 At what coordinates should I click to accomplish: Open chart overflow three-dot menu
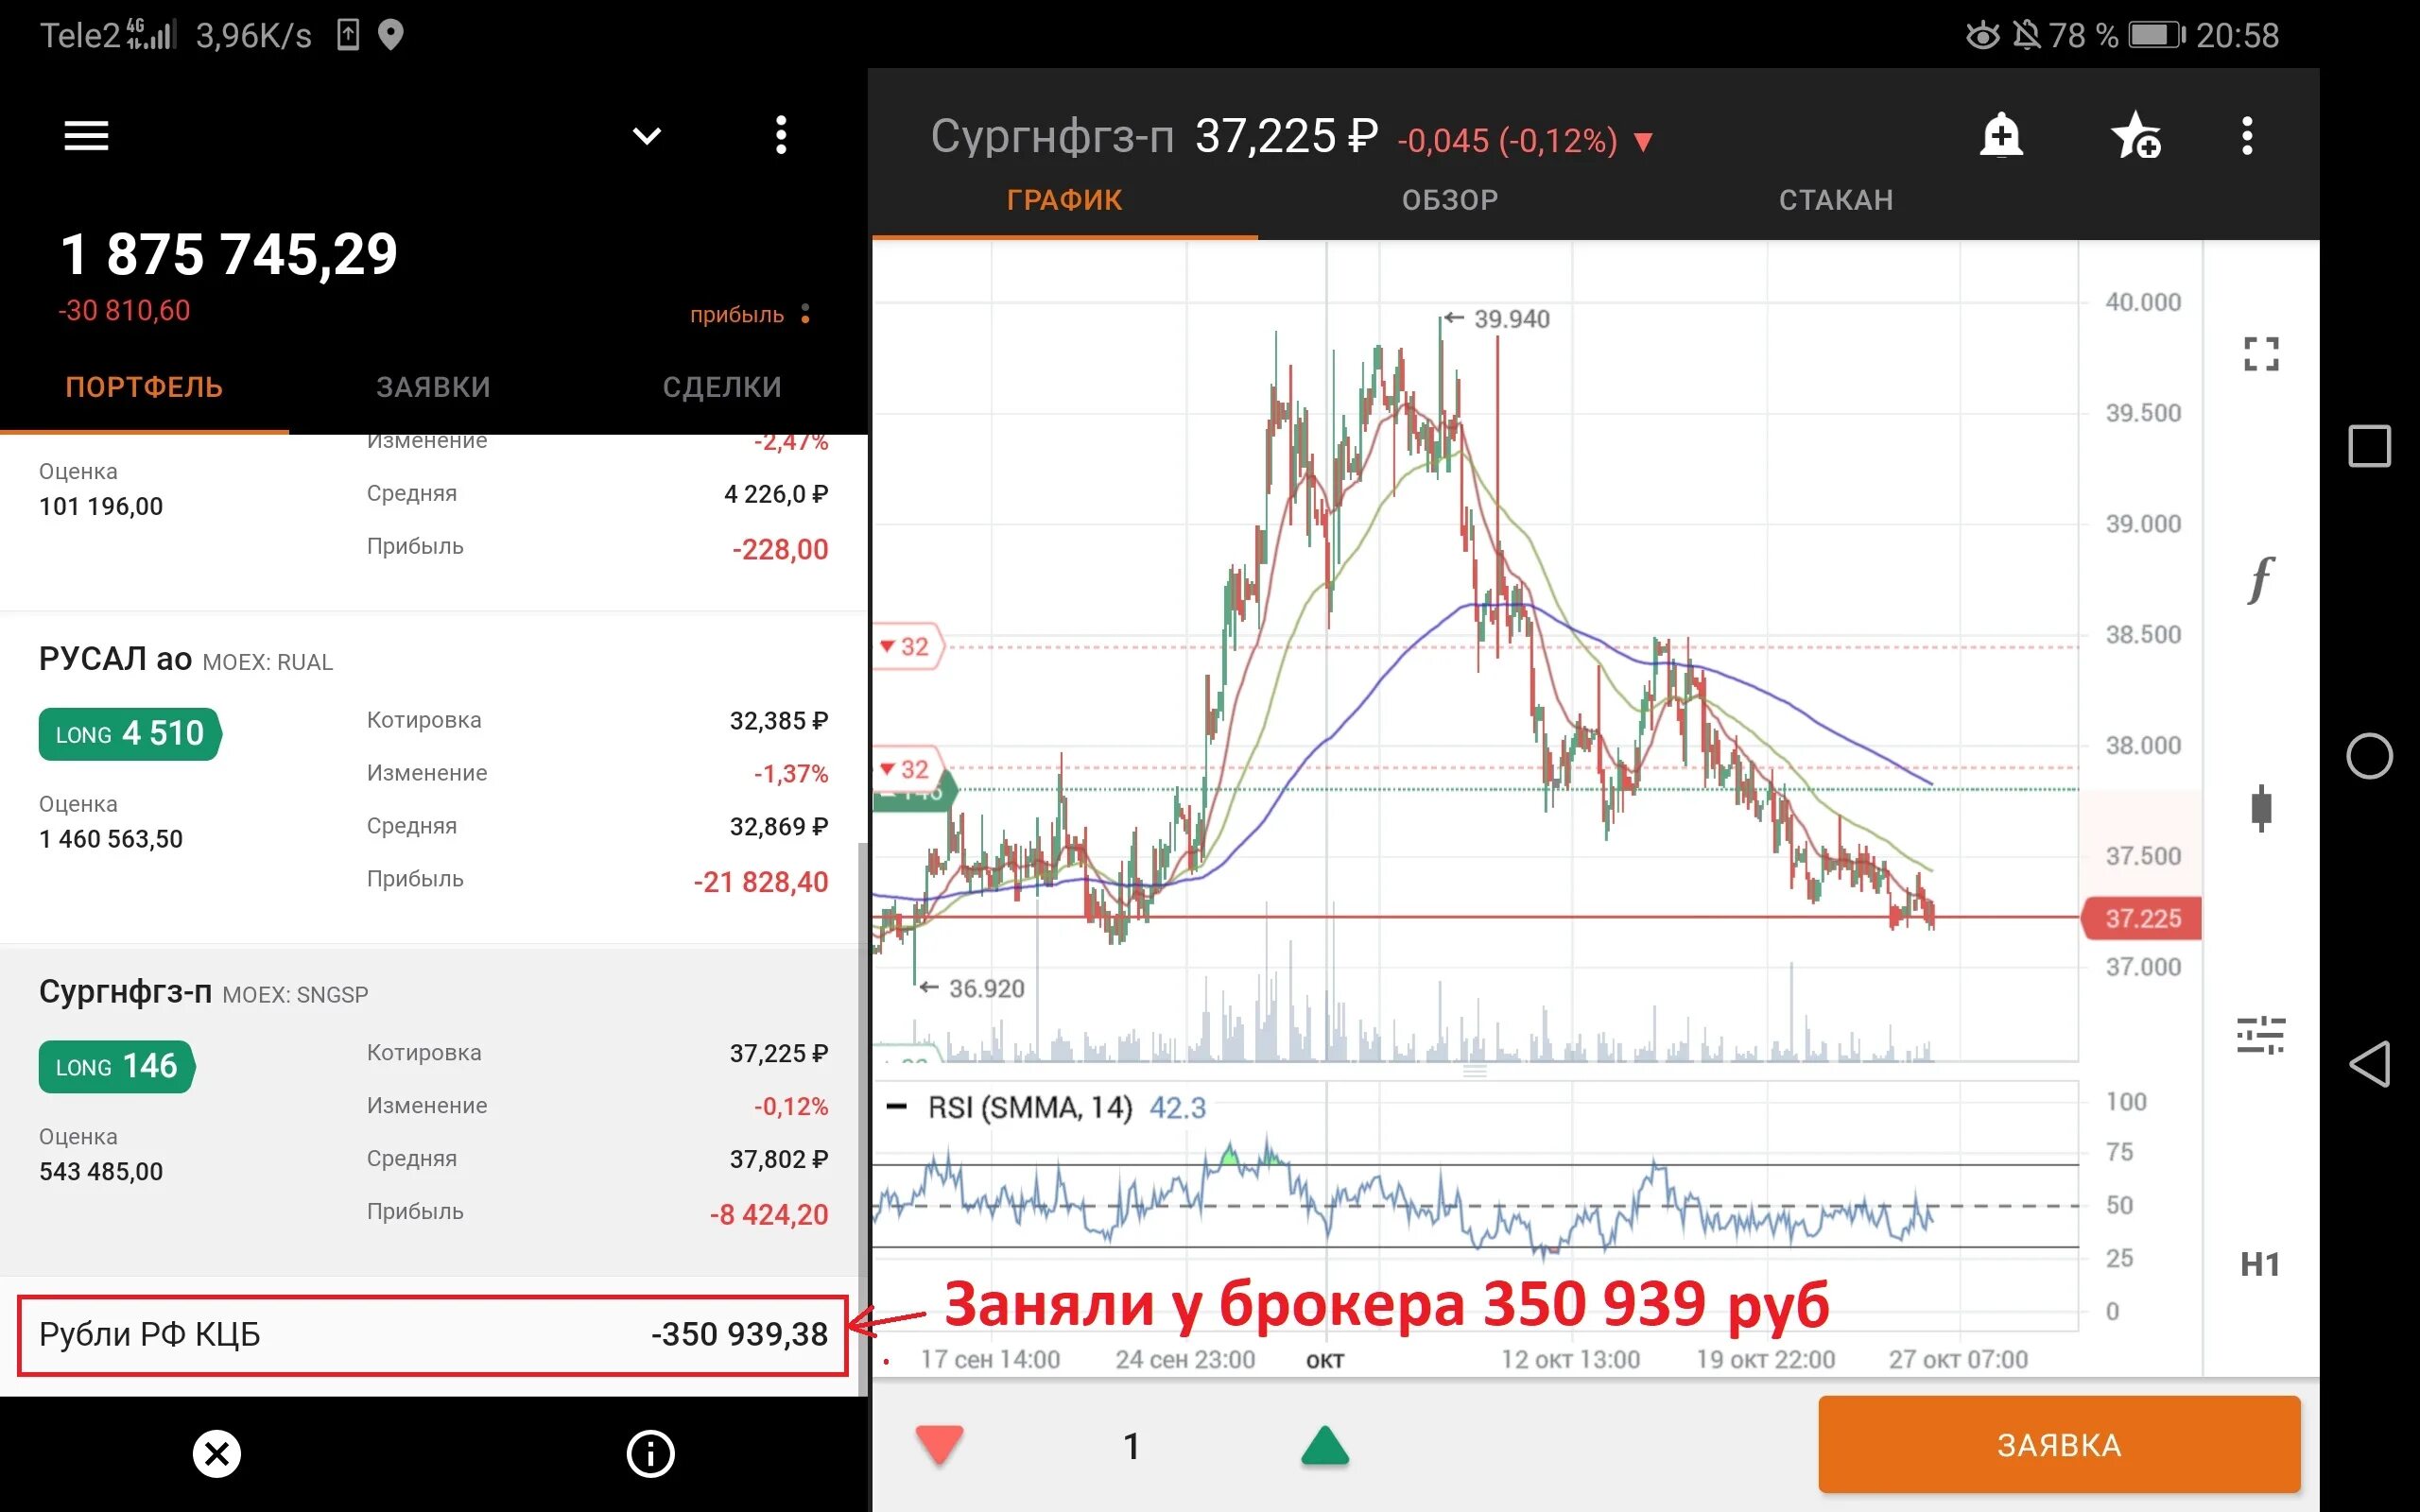click(x=2247, y=136)
